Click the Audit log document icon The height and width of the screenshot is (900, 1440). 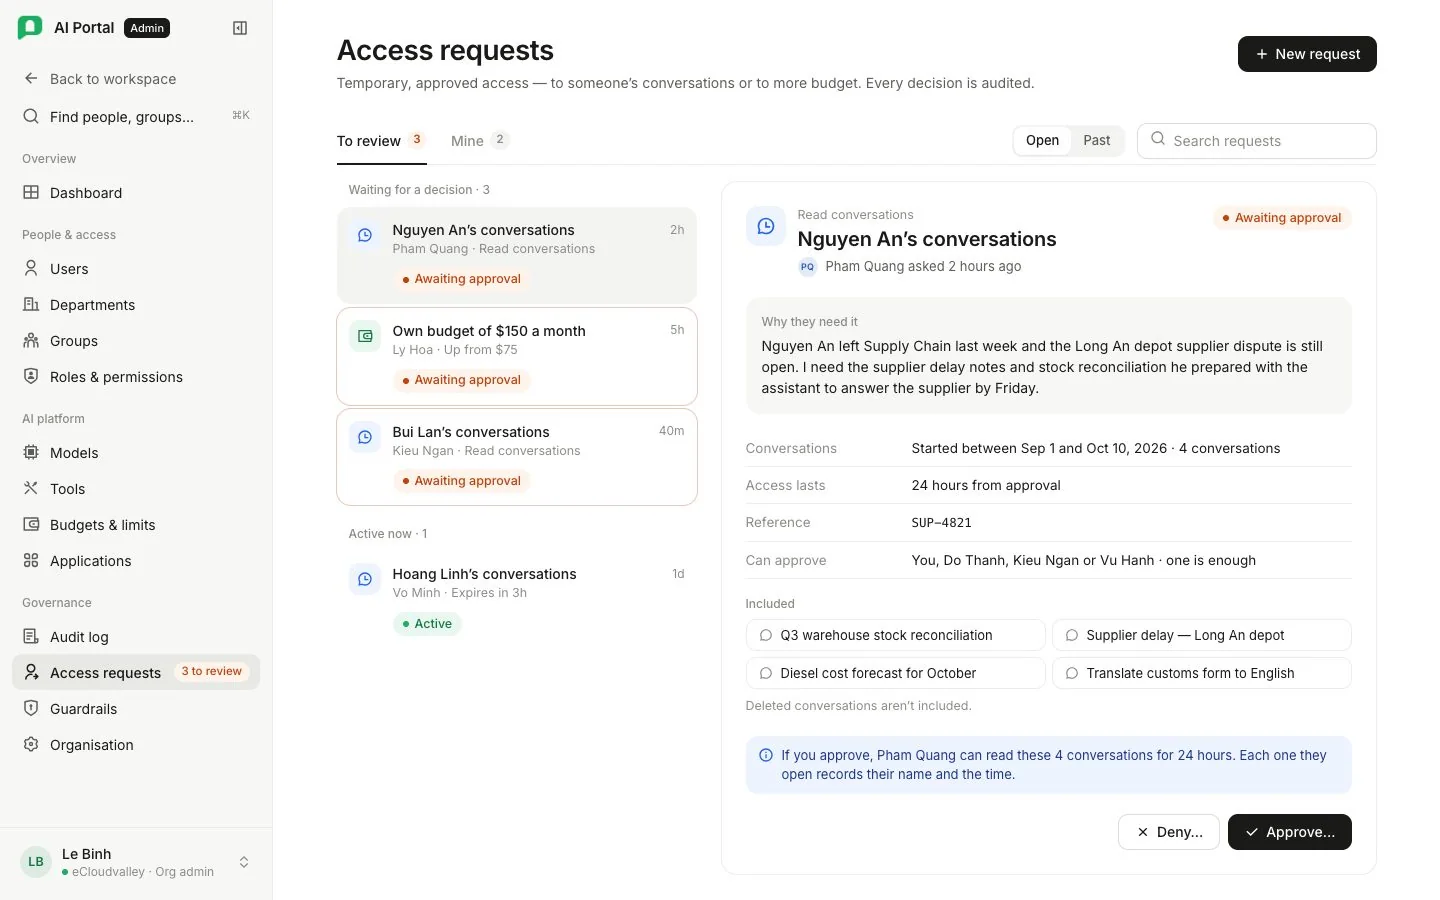click(x=31, y=637)
